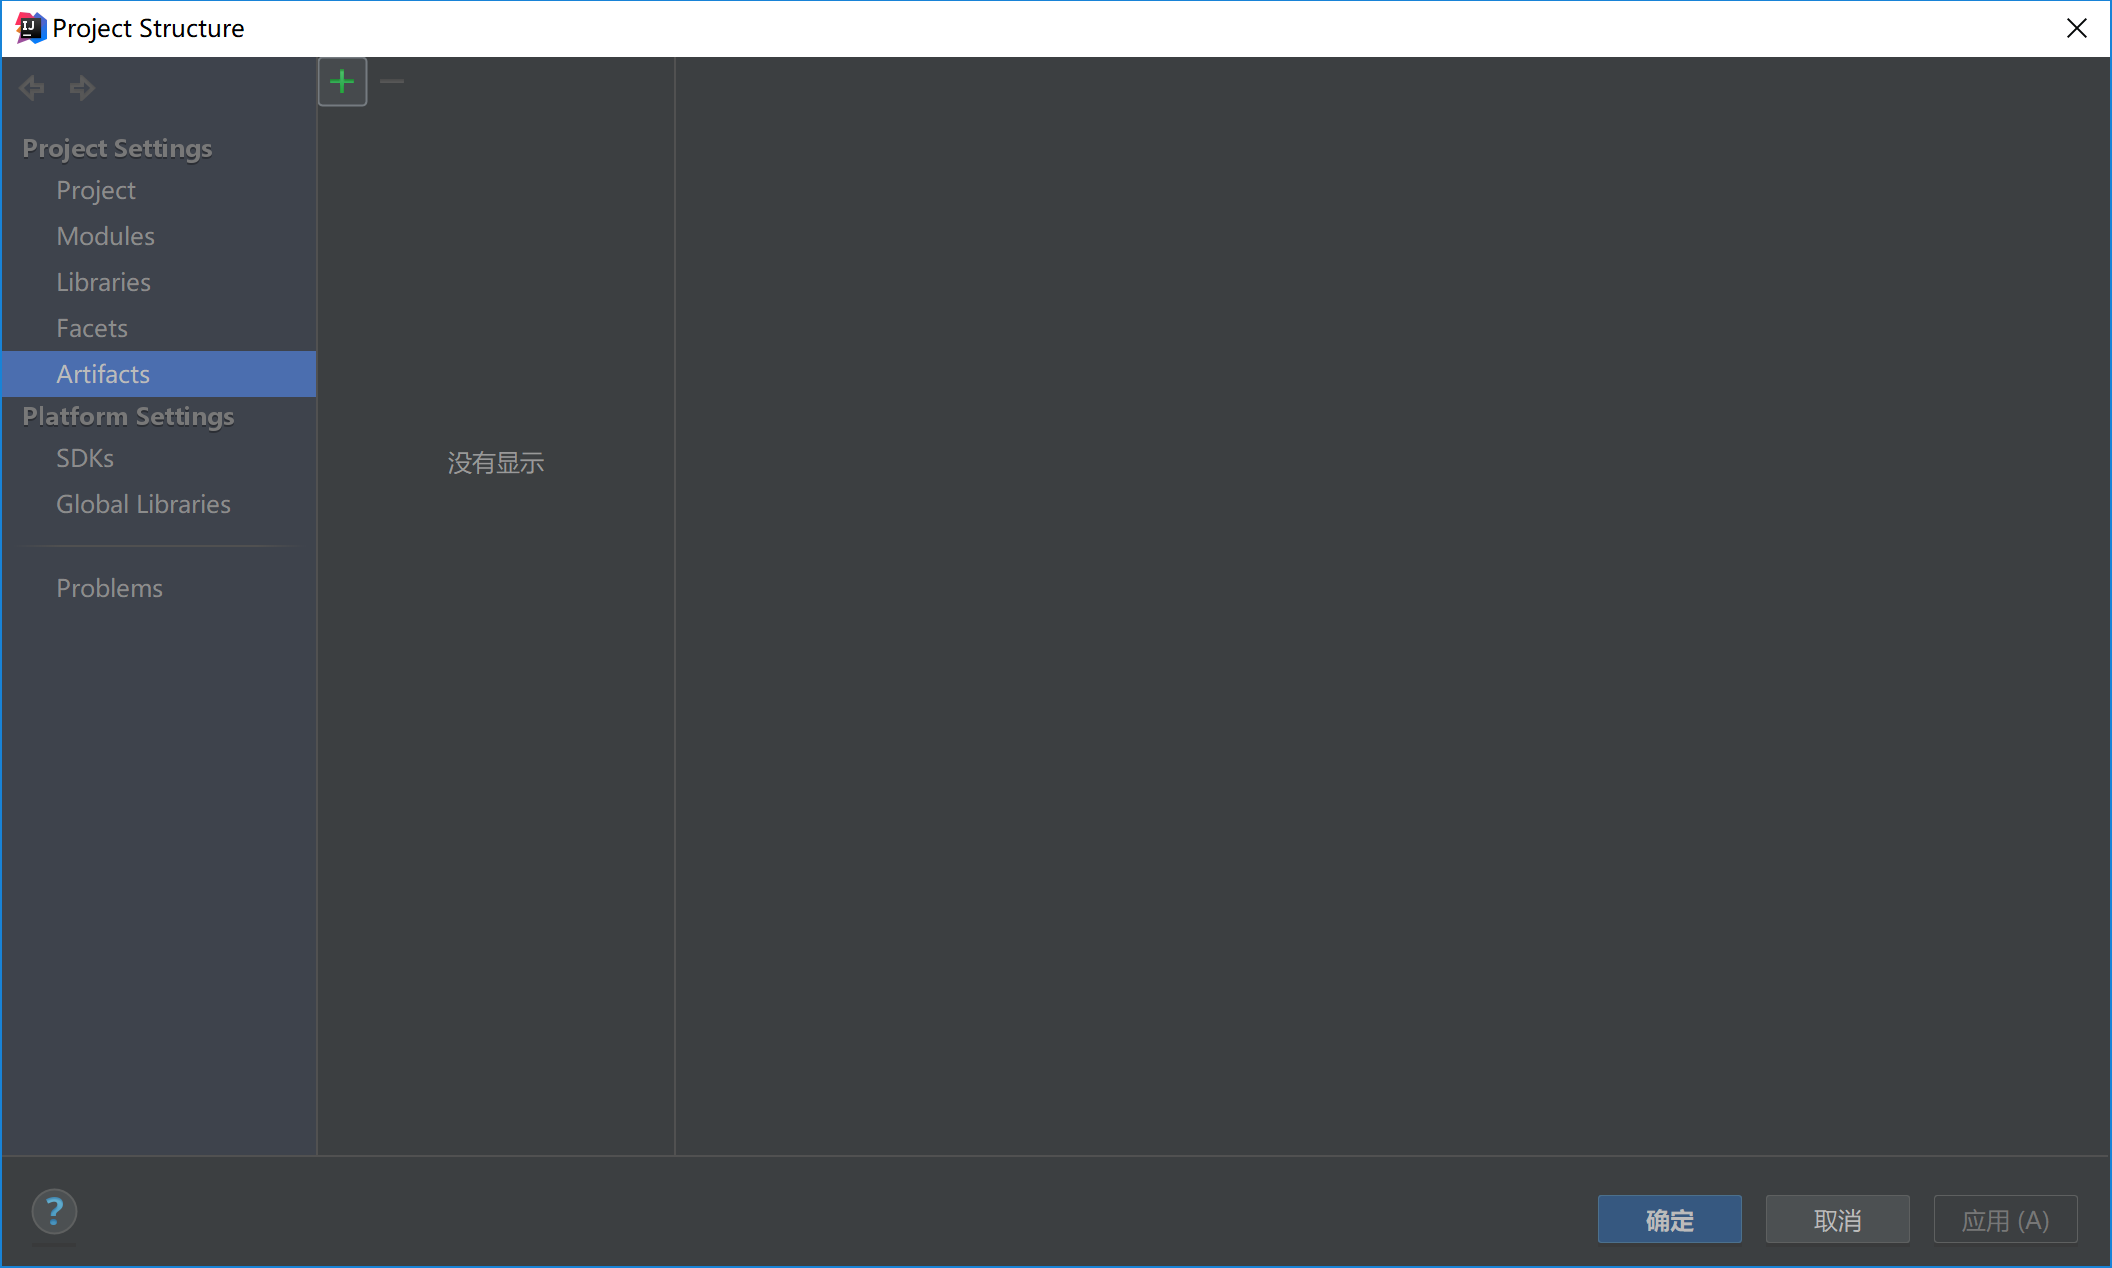The height and width of the screenshot is (1268, 2112).
Task: Select the Artifacts section icon
Action: [x=101, y=372]
